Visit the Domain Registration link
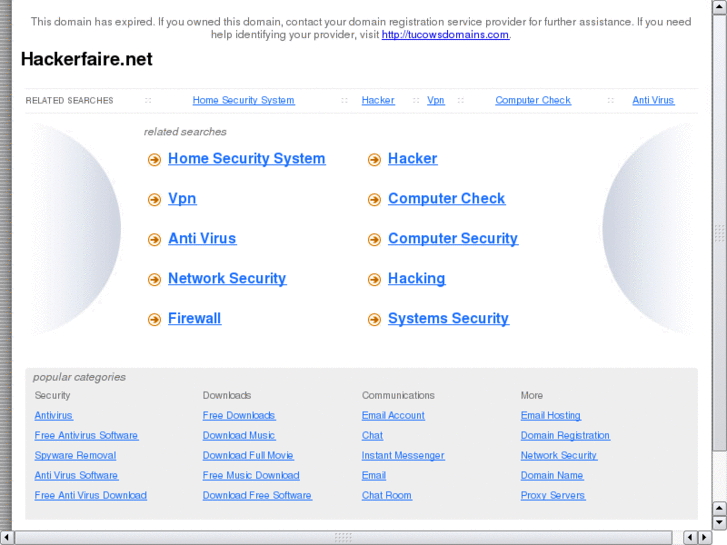The width and height of the screenshot is (727, 545). click(565, 436)
